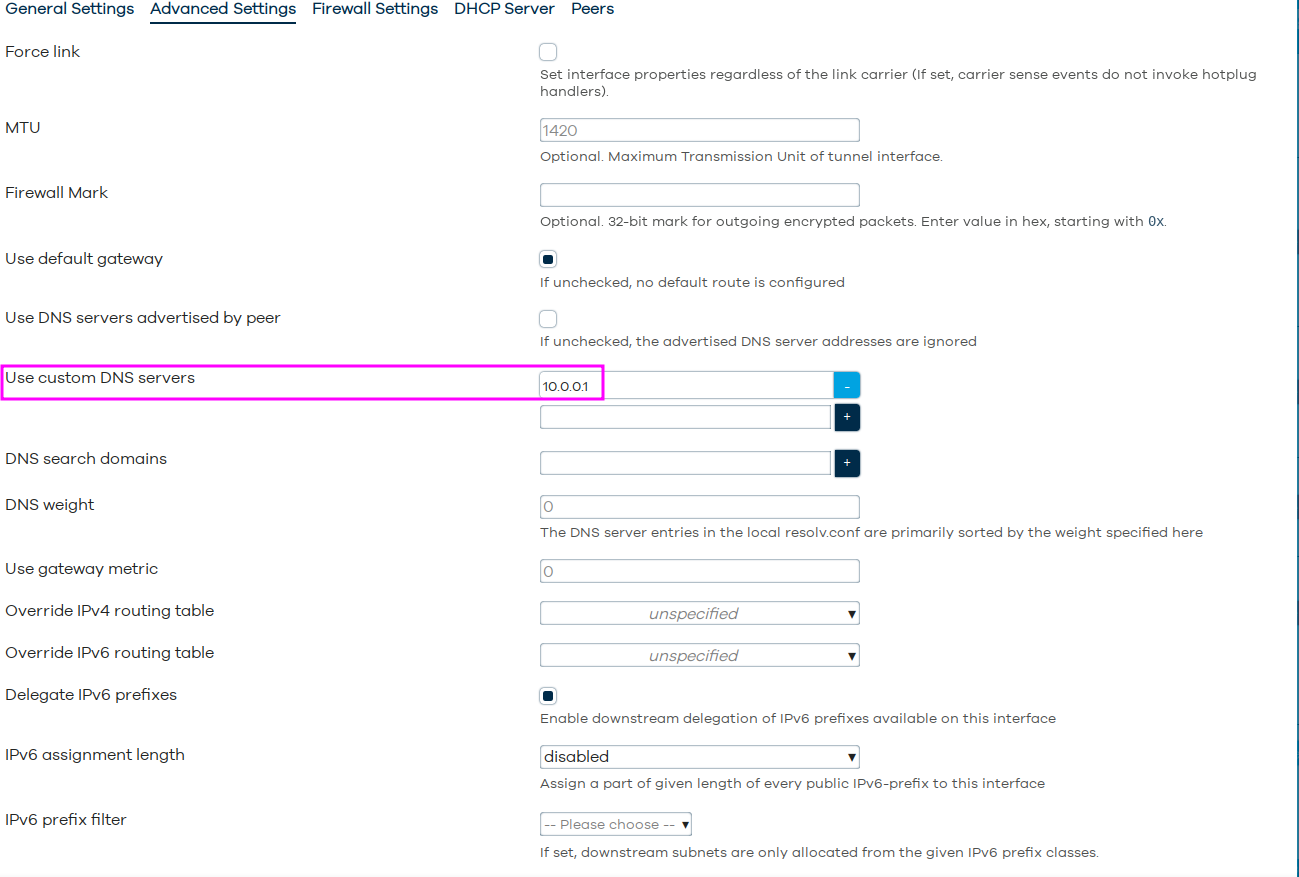Open the Override IPv6 routing table dropdown
Image resolution: width=1299 pixels, height=877 pixels.
(700, 655)
